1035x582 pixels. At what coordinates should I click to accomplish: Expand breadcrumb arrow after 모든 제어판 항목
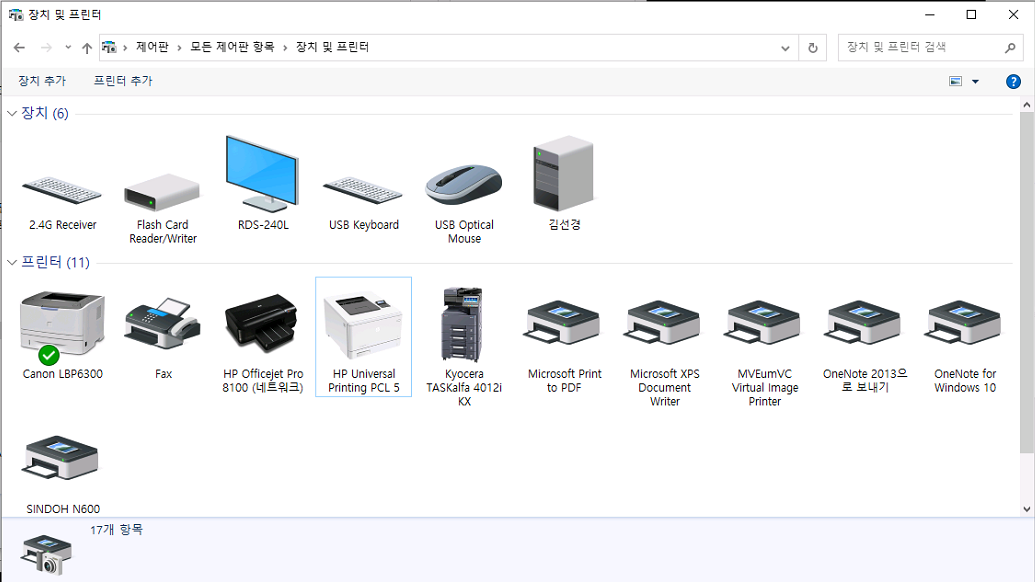point(285,48)
